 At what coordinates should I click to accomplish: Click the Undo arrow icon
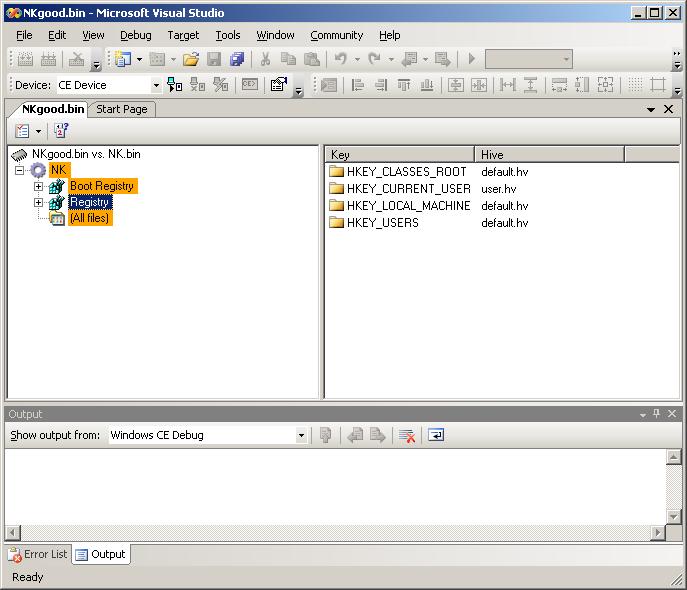(x=341, y=59)
